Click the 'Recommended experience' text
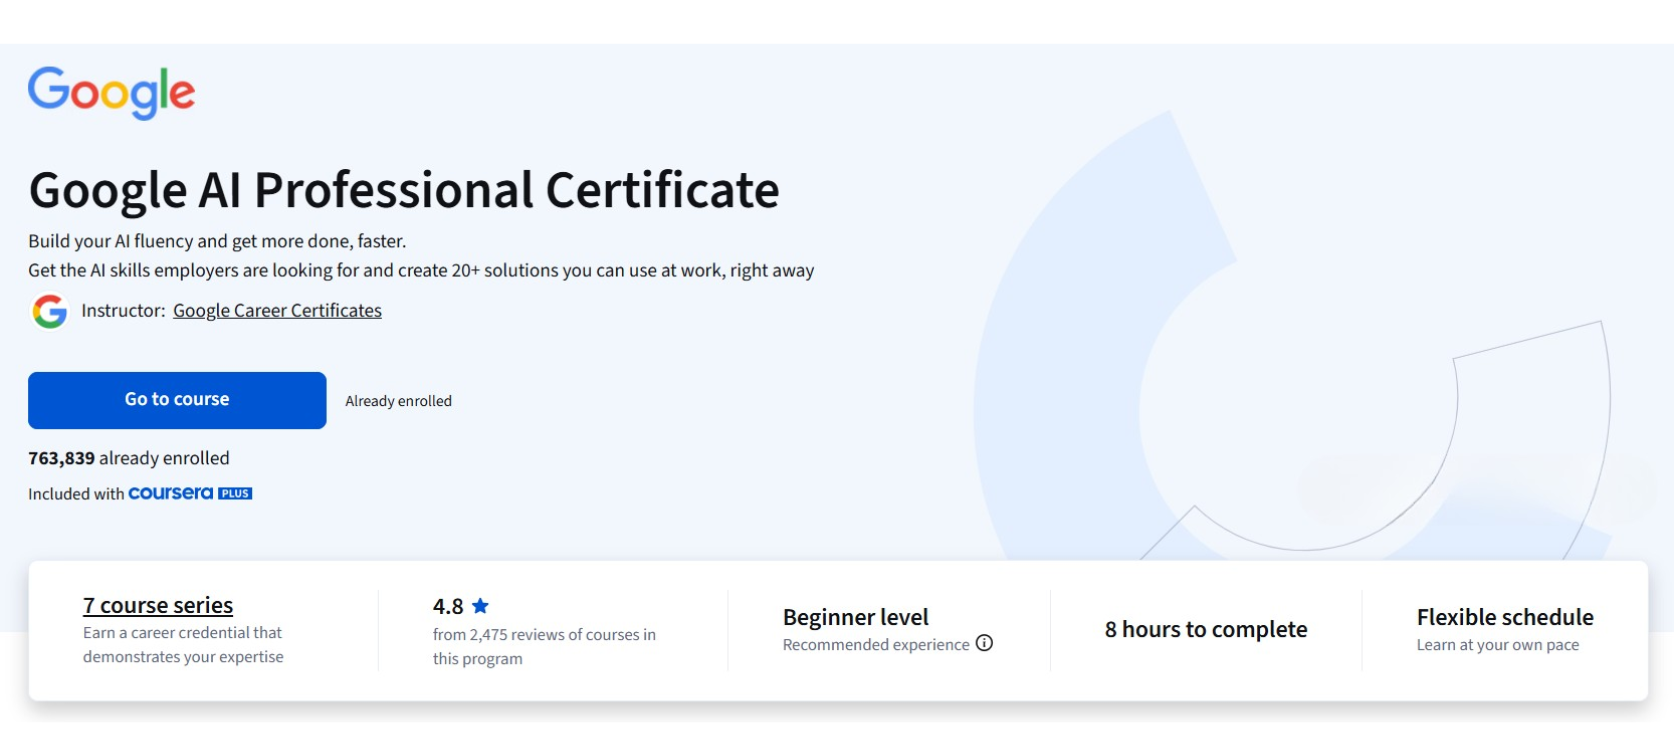Screen dimensions: 1674x747 tap(876, 645)
